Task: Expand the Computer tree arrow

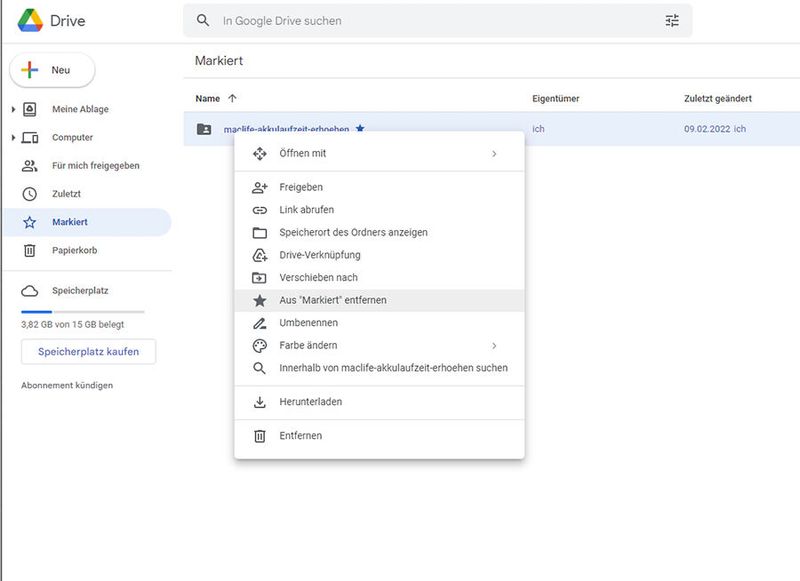Action: coord(13,137)
